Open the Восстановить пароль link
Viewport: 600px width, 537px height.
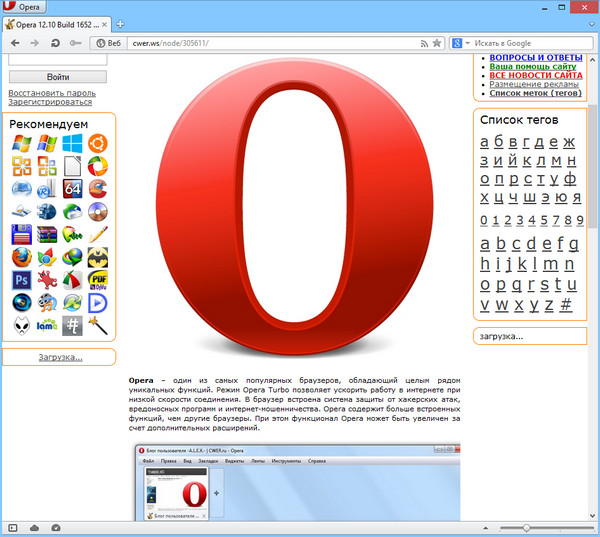tap(52, 93)
